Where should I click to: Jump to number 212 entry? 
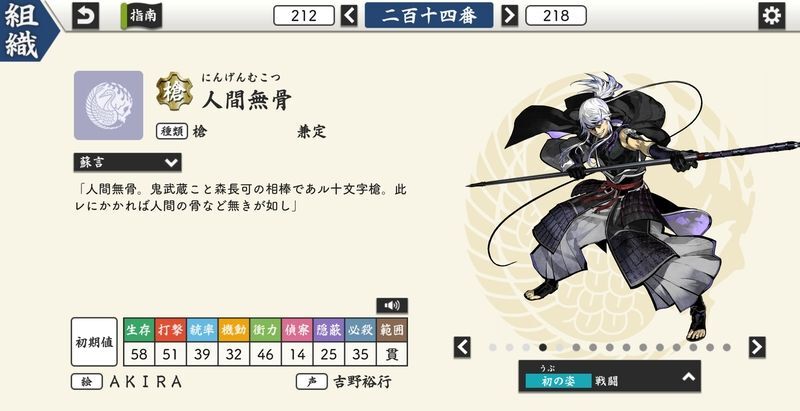point(304,15)
